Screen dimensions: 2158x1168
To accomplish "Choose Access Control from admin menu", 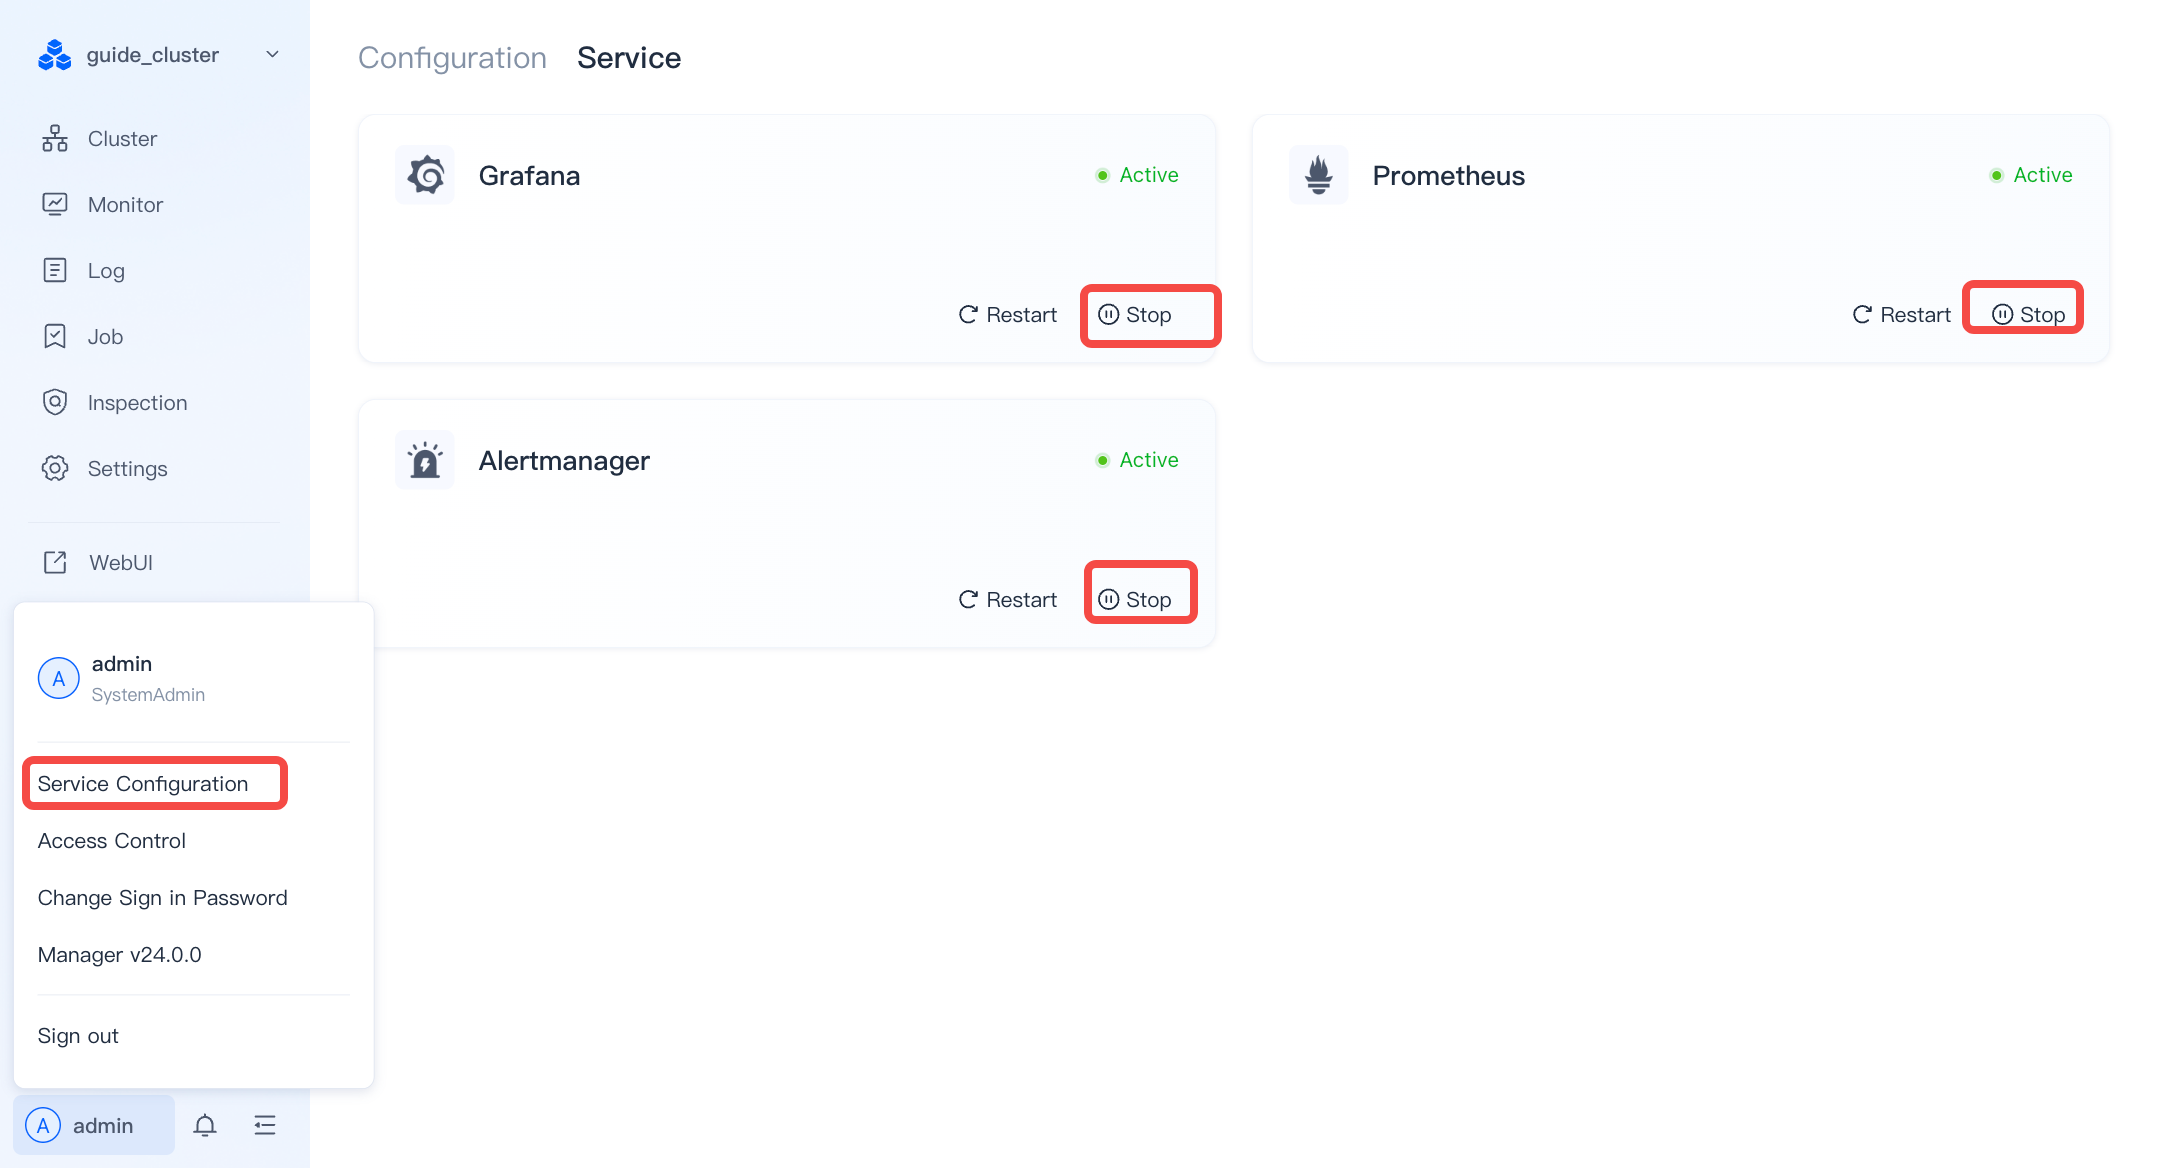I will 112,841.
